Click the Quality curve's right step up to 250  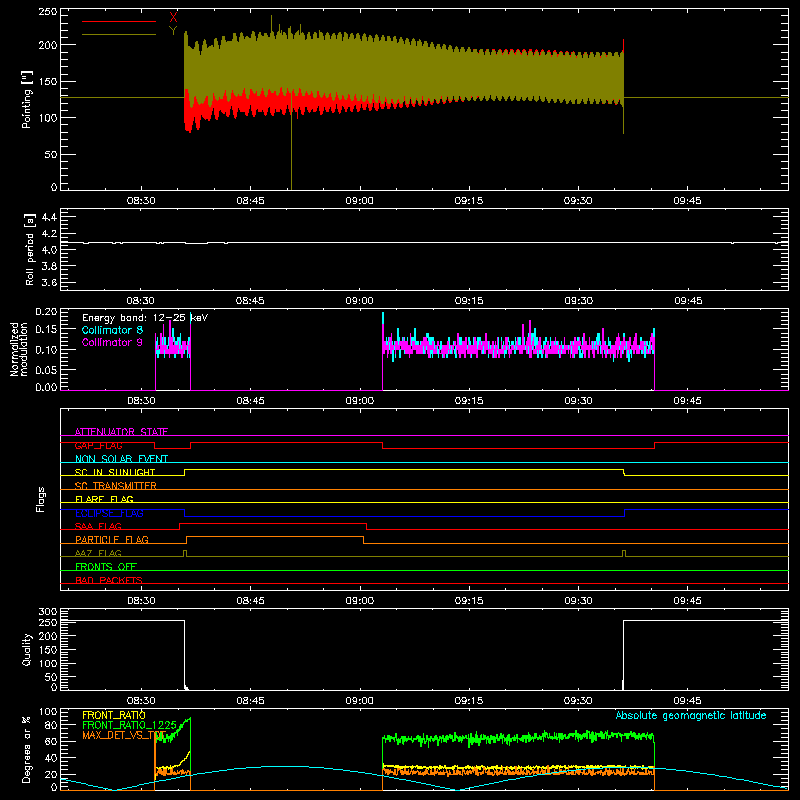click(x=623, y=655)
